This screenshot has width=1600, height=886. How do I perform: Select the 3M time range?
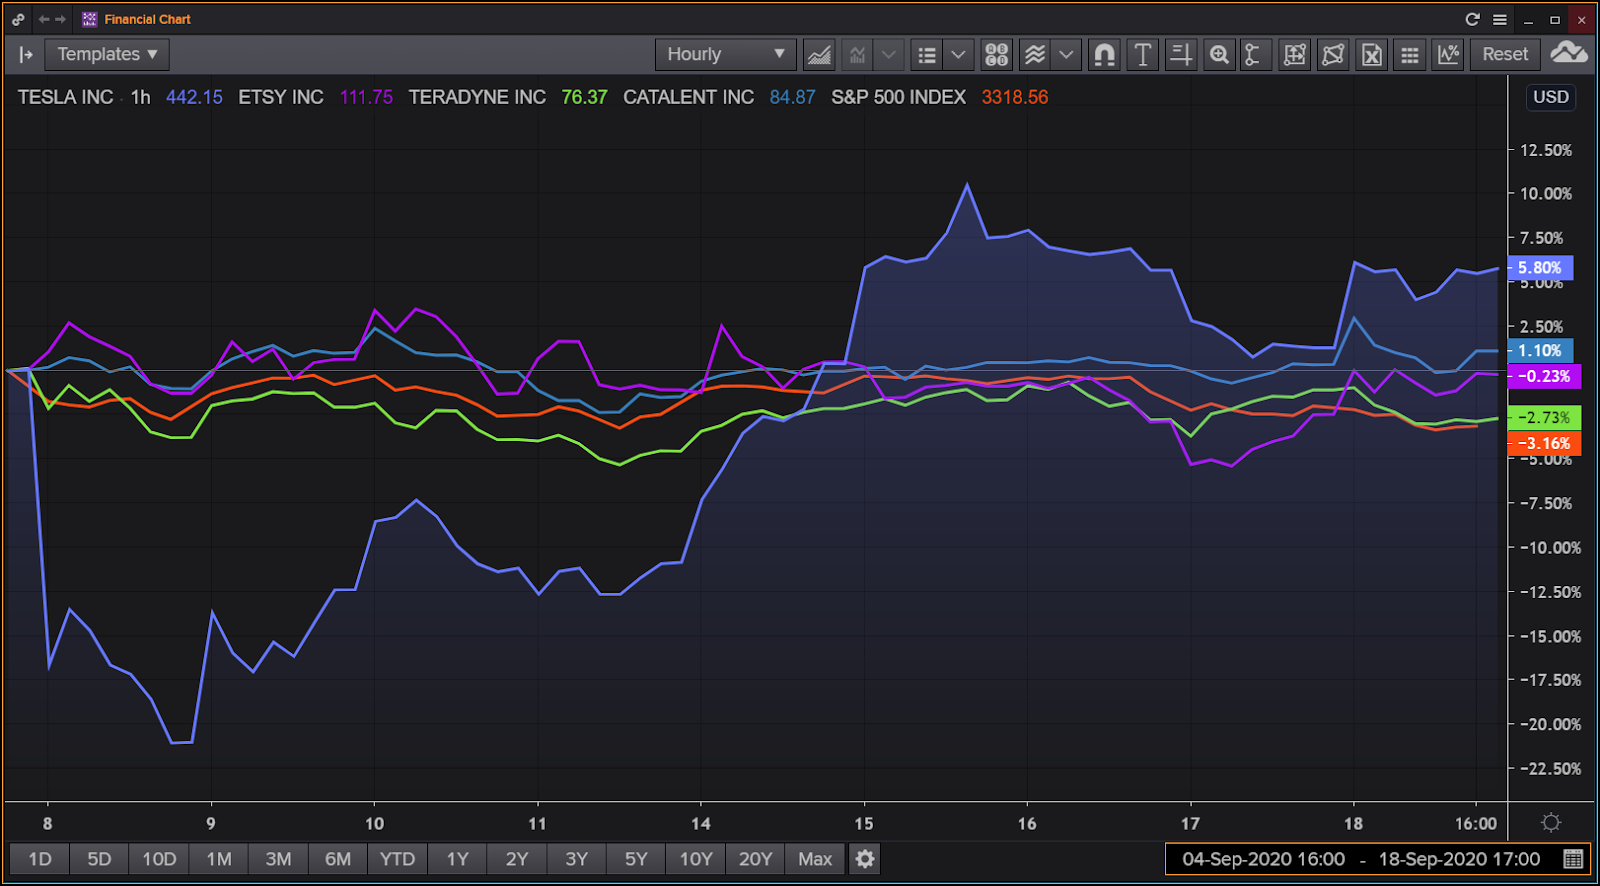[278, 859]
